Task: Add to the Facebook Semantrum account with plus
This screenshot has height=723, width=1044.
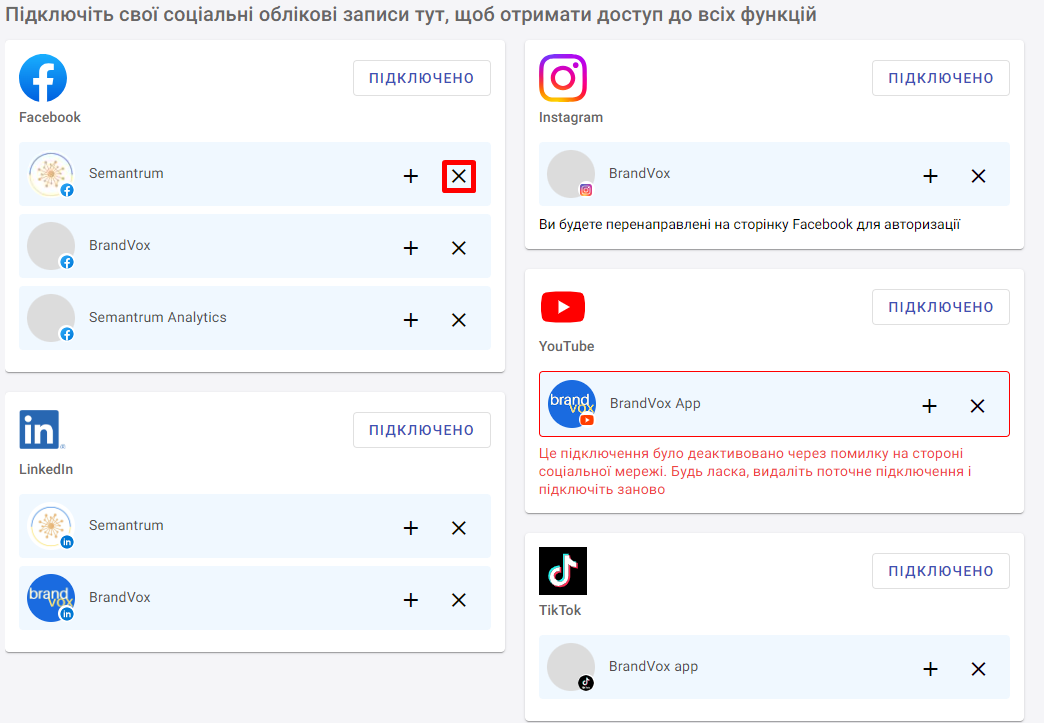Action: (411, 176)
